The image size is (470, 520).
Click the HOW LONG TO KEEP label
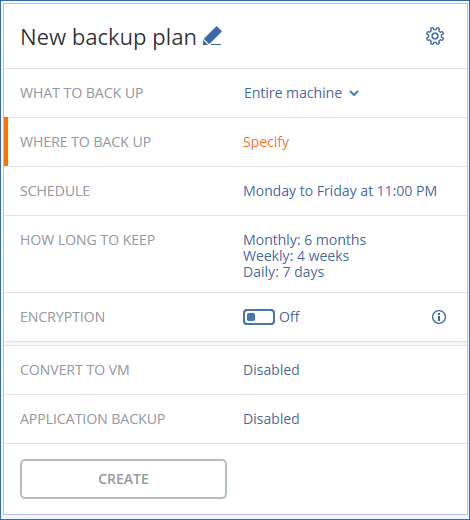pyautogui.click(x=88, y=240)
